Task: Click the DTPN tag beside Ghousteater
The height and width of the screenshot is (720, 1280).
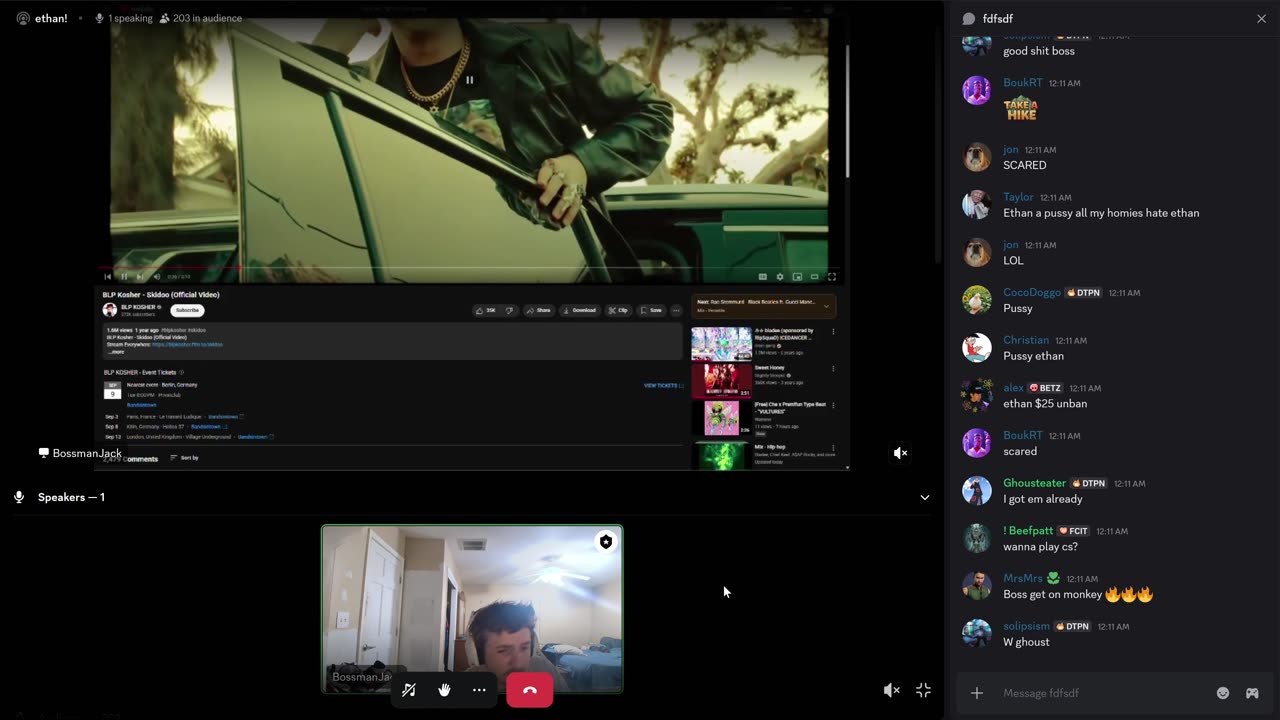Action: click(1089, 483)
